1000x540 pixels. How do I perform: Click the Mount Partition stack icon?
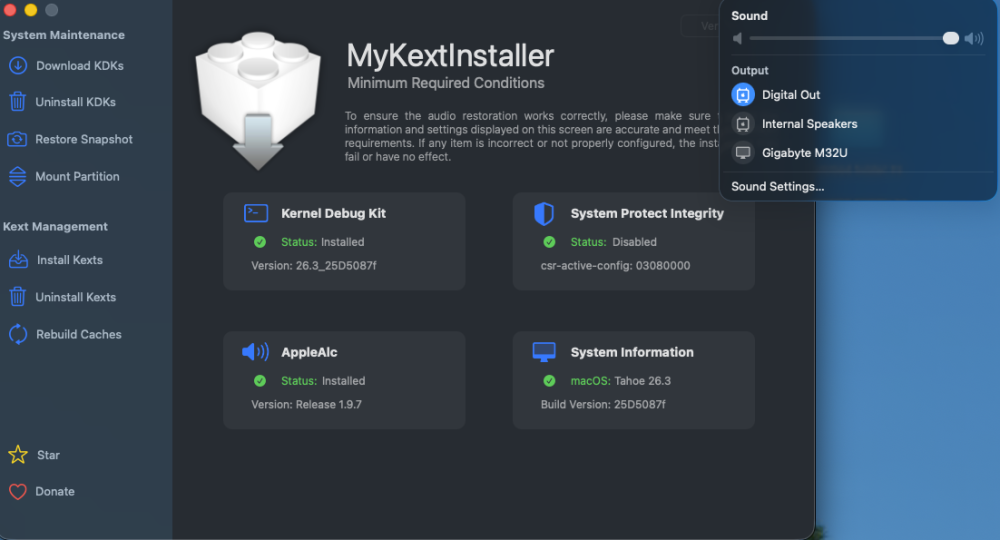18,177
